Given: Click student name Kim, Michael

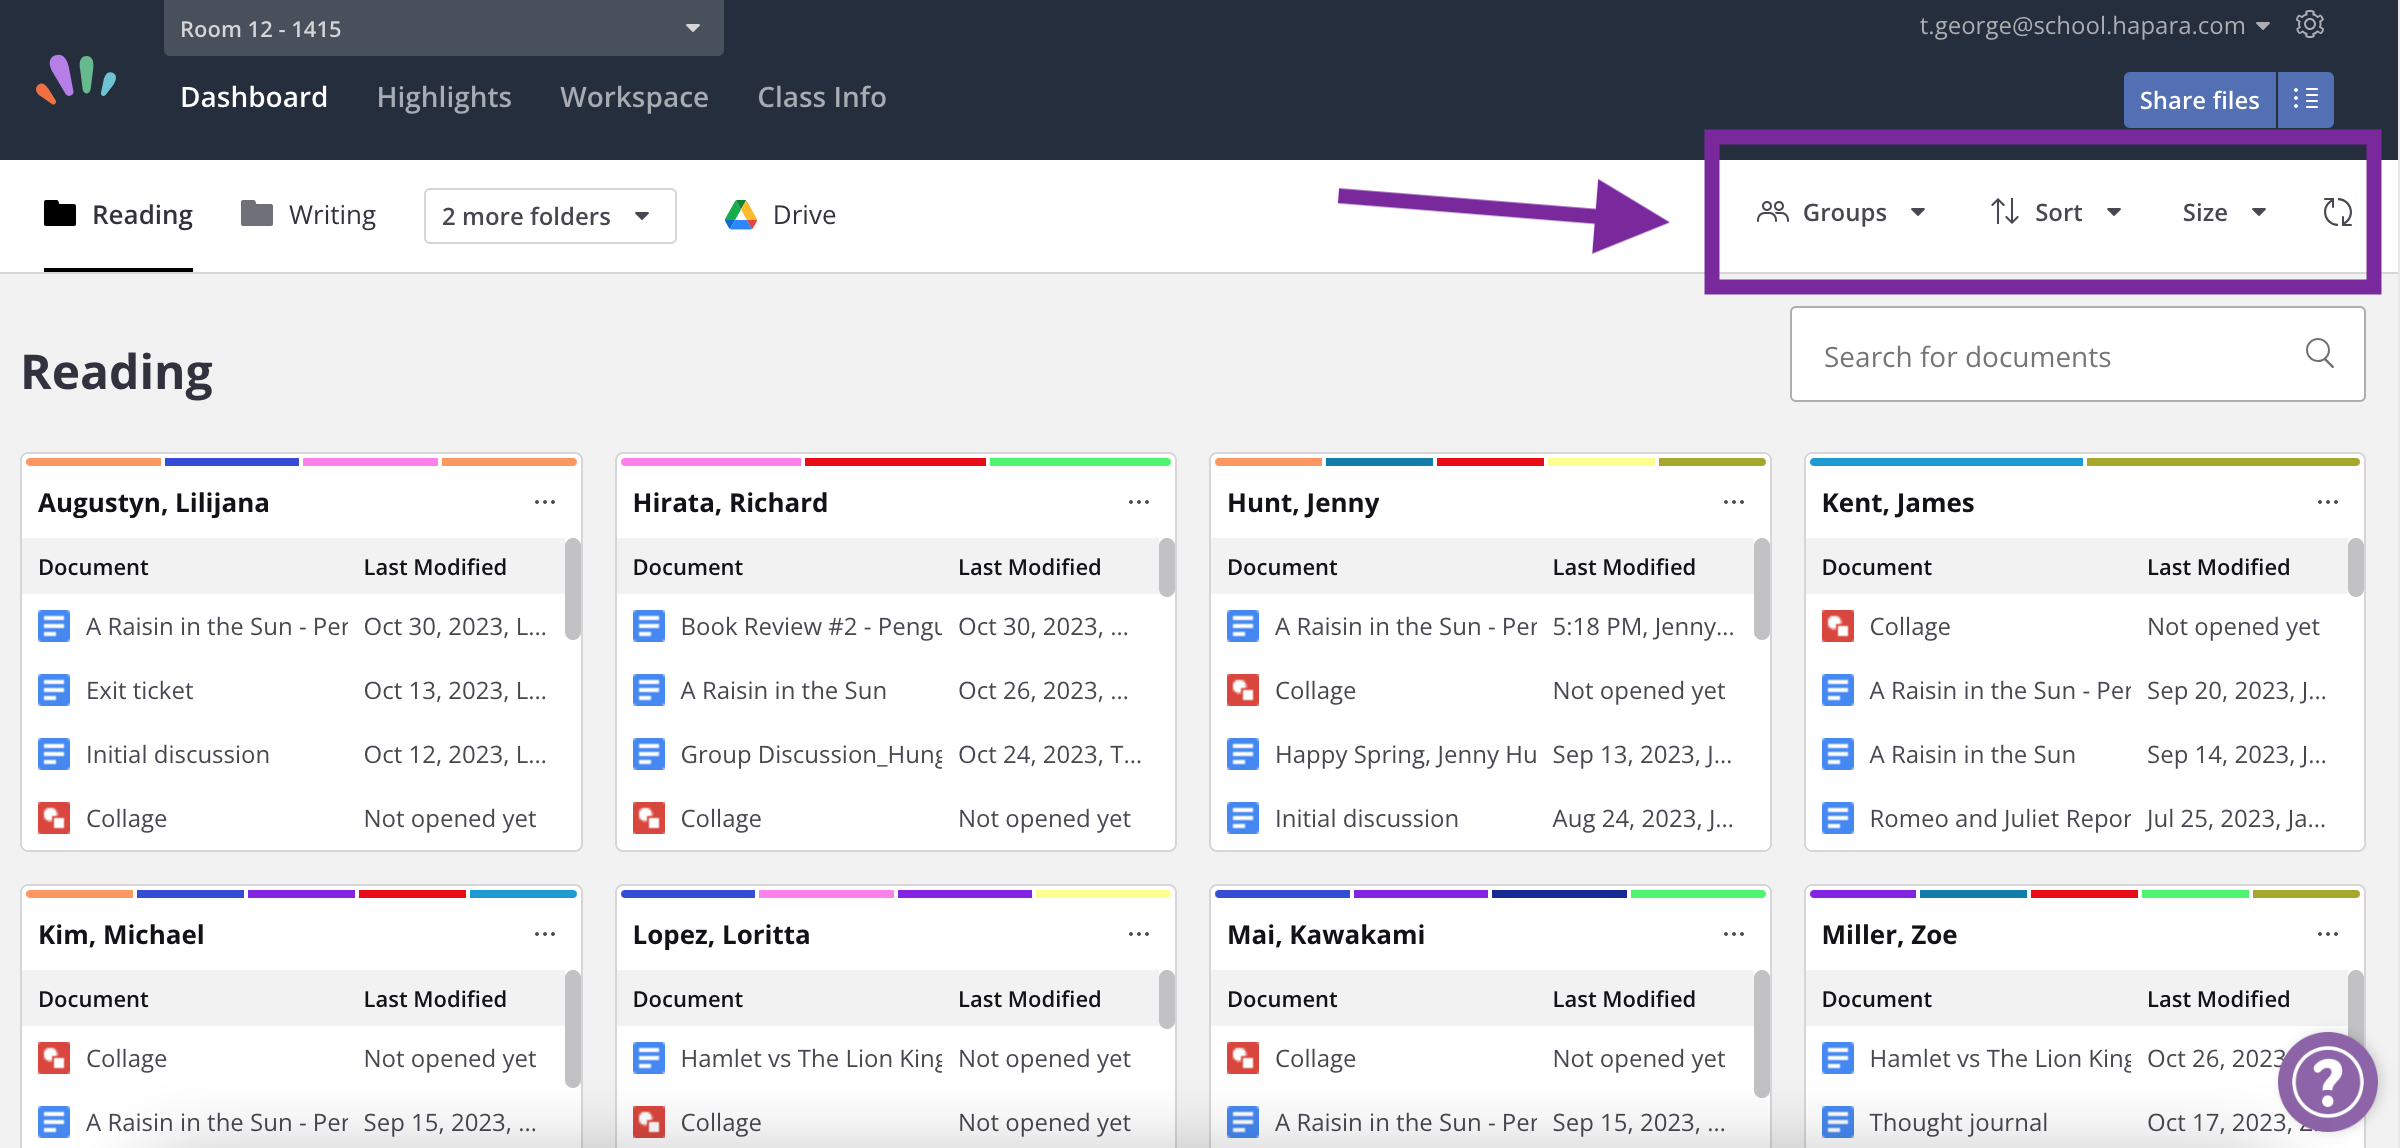Looking at the screenshot, I should tap(121, 934).
